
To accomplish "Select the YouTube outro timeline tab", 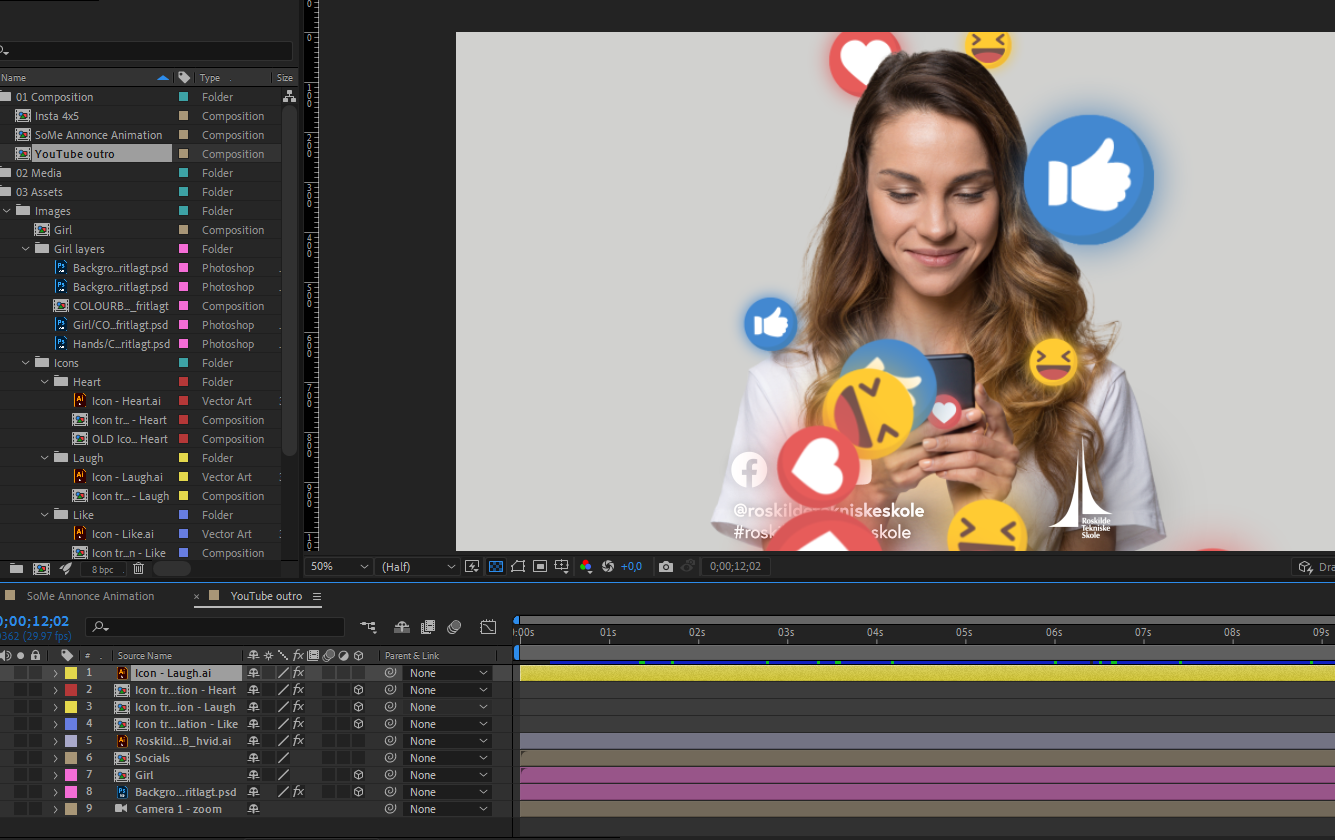I will coord(266,596).
